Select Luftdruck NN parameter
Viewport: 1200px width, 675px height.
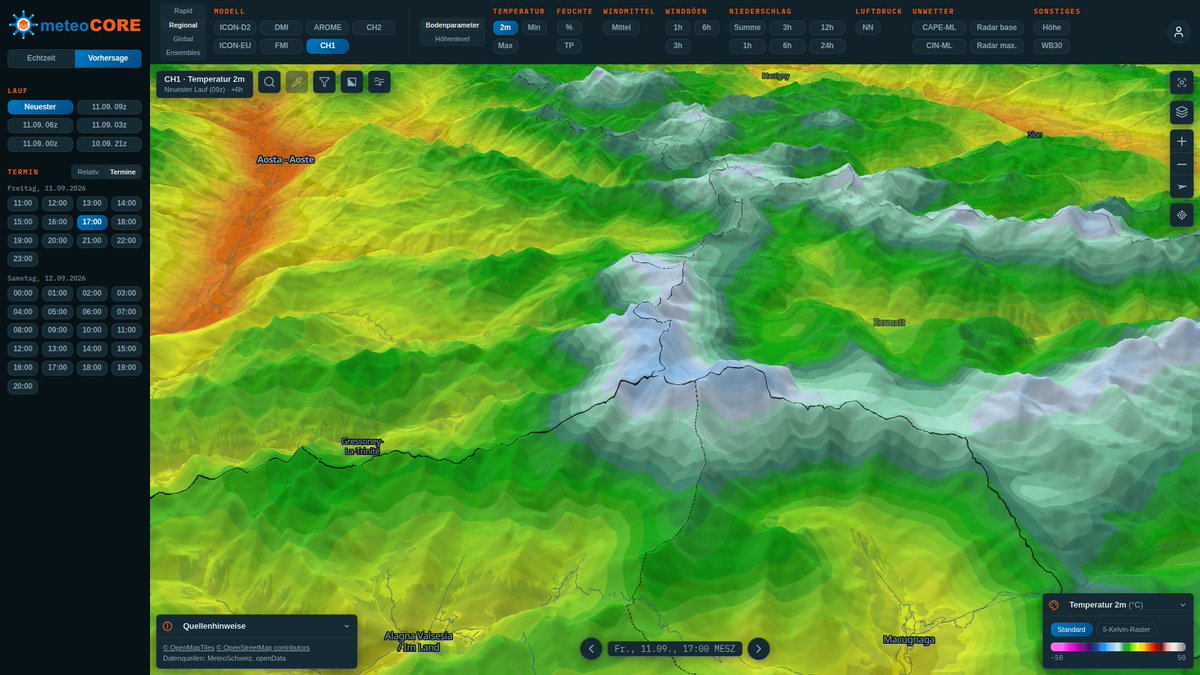click(x=868, y=28)
